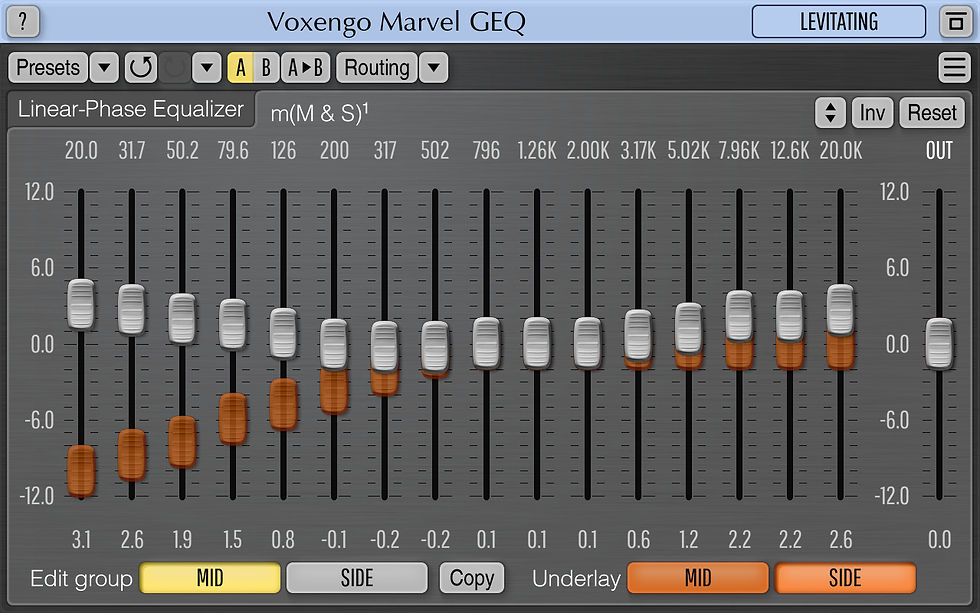
Task: Click the 3.17K band gain value 0.6
Action: tap(638, 539)
